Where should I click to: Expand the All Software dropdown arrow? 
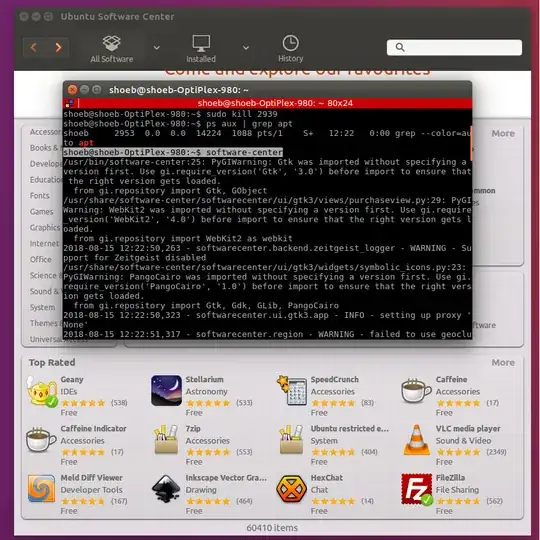coord(157,48)
